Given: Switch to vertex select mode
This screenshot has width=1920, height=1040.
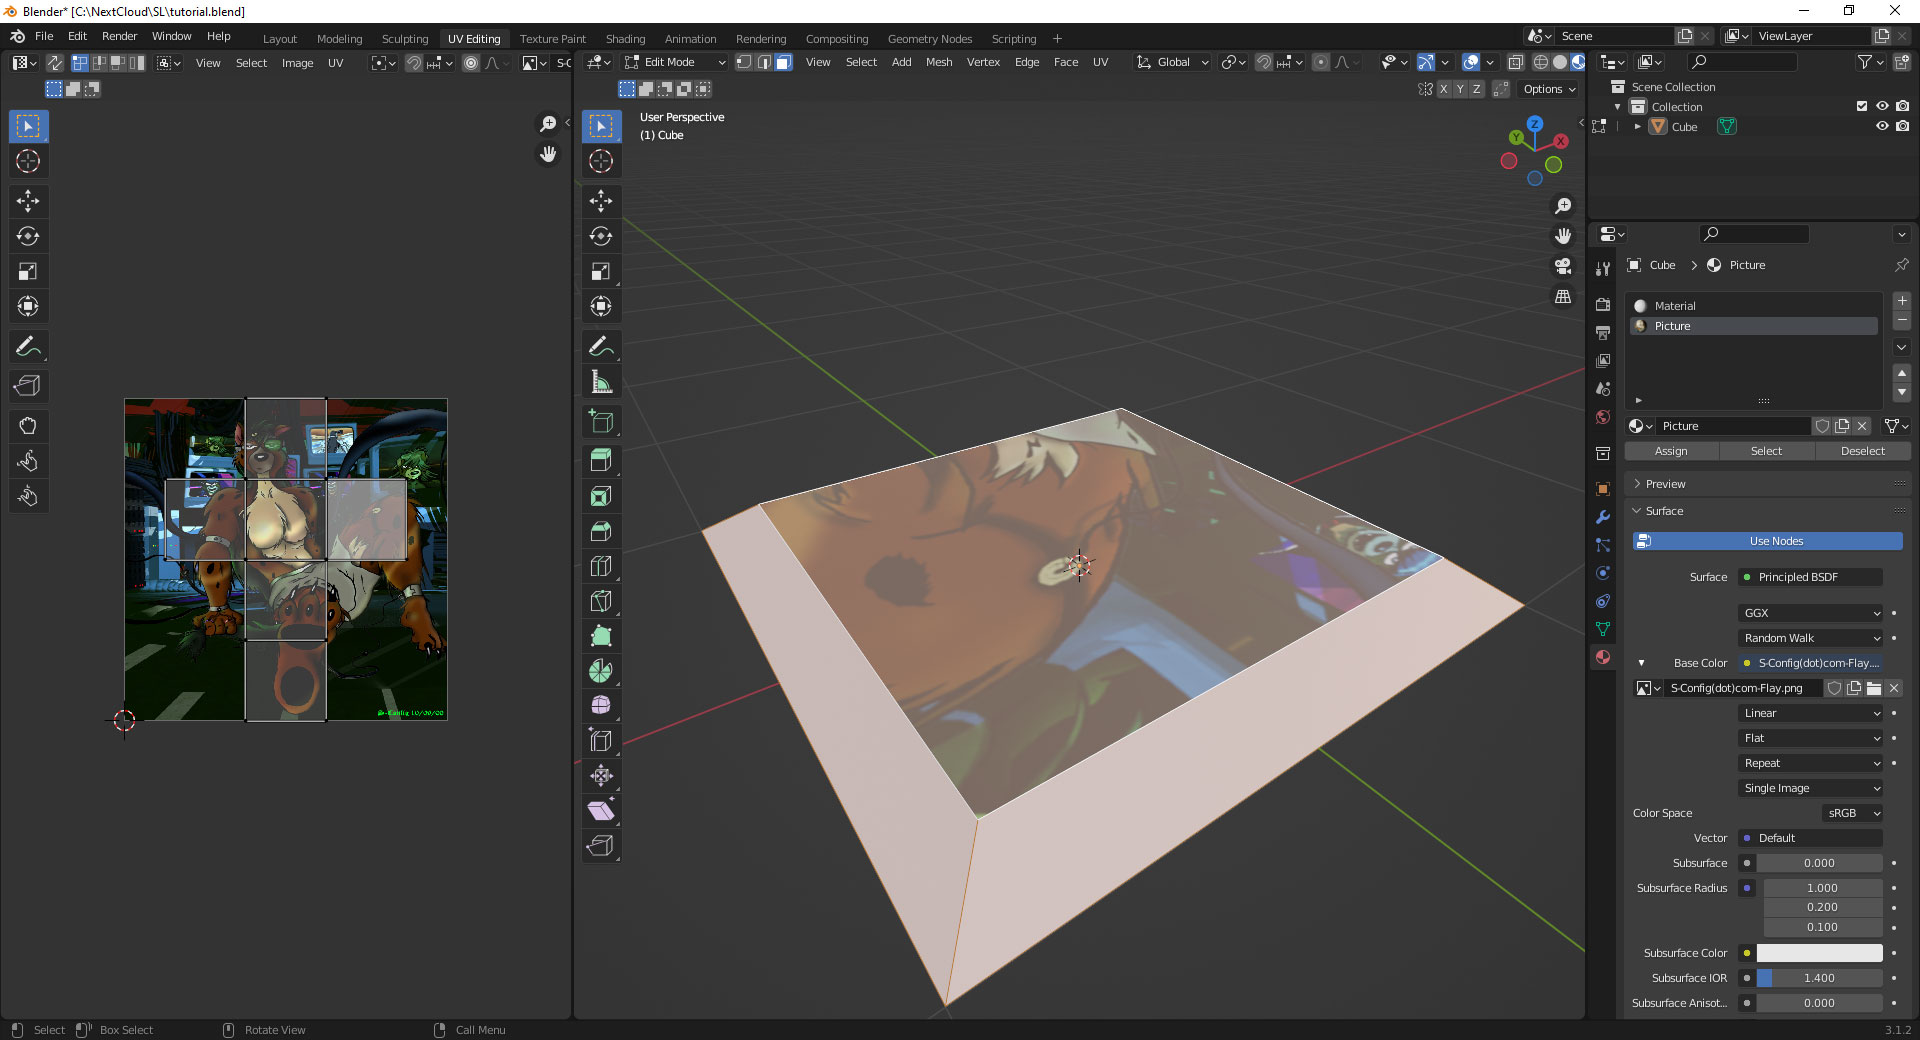Looking at the screenshot, I should [744, 62].
